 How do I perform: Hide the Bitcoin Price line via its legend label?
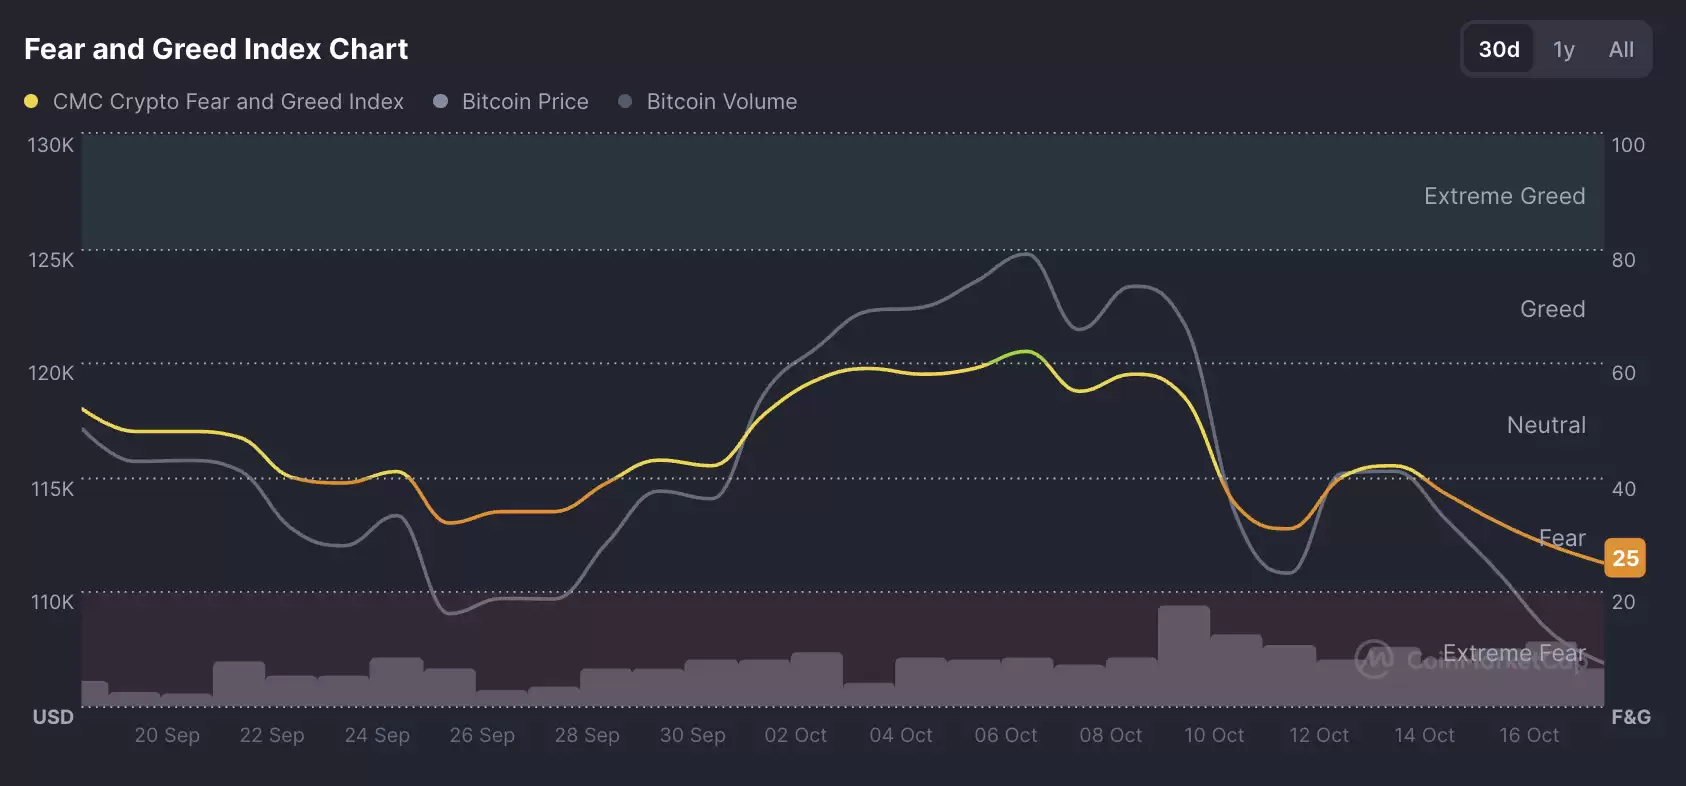point(524,101)
